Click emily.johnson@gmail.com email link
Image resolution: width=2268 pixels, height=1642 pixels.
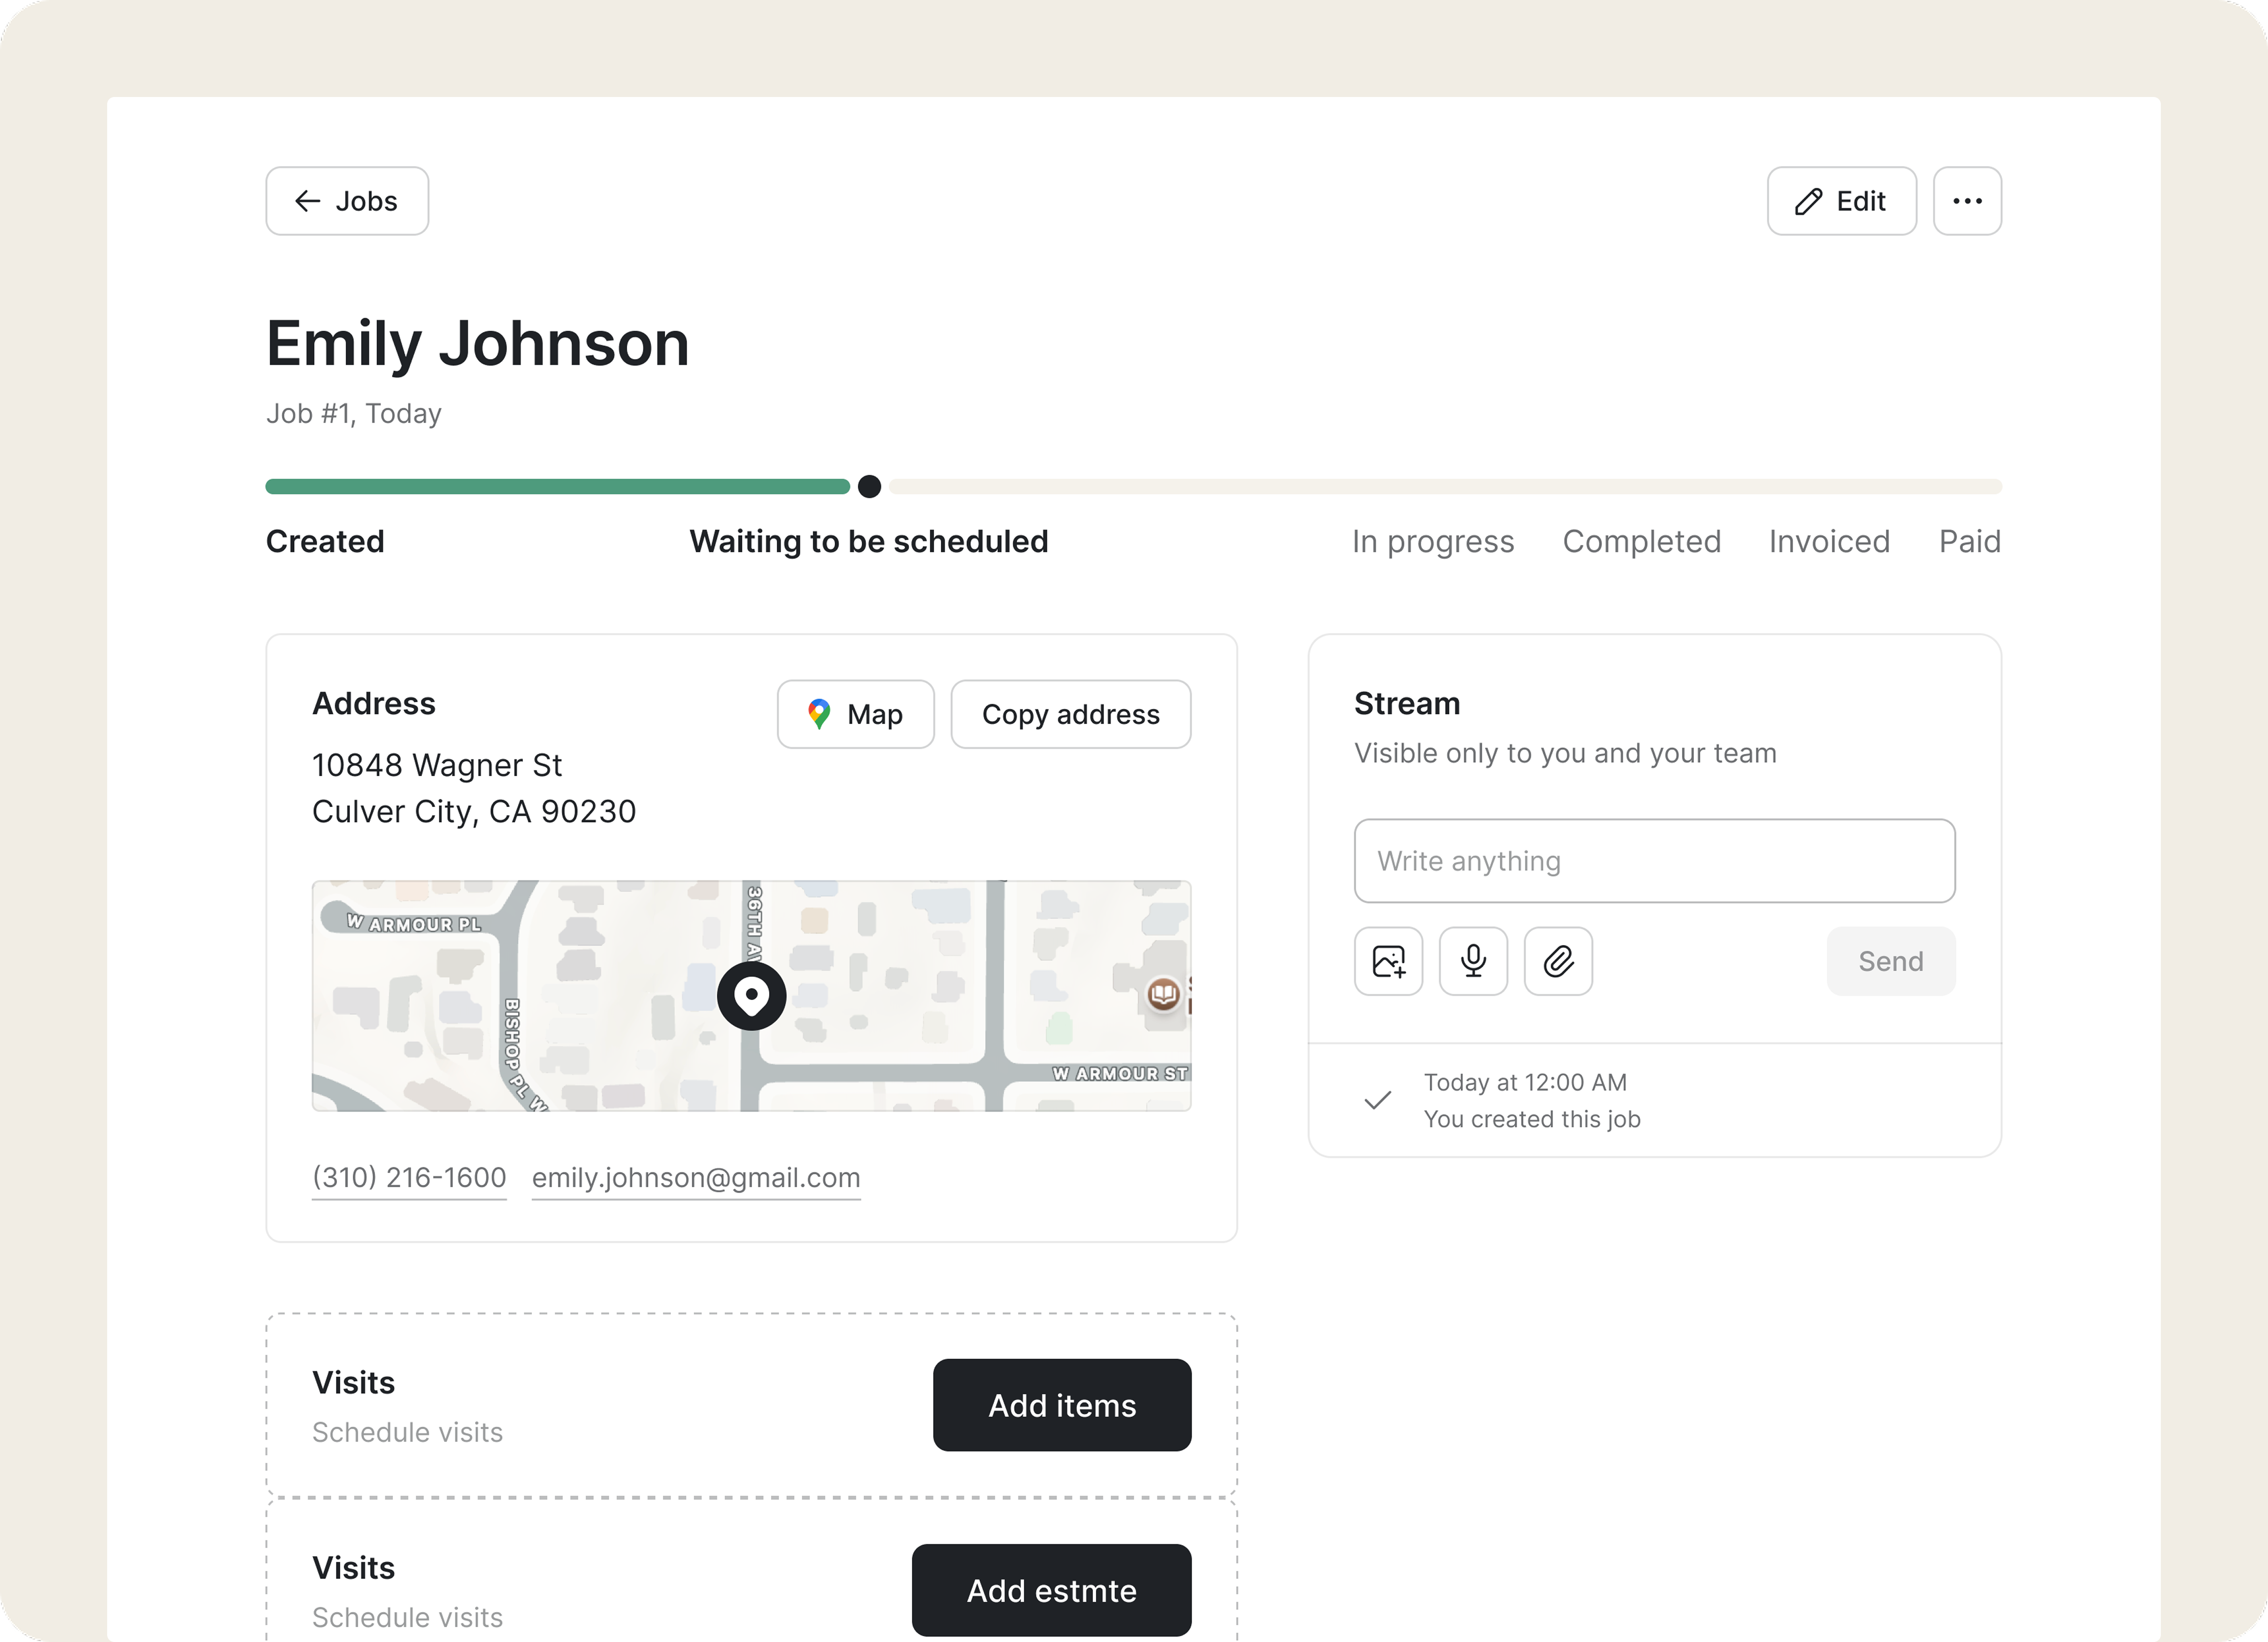696,1177
